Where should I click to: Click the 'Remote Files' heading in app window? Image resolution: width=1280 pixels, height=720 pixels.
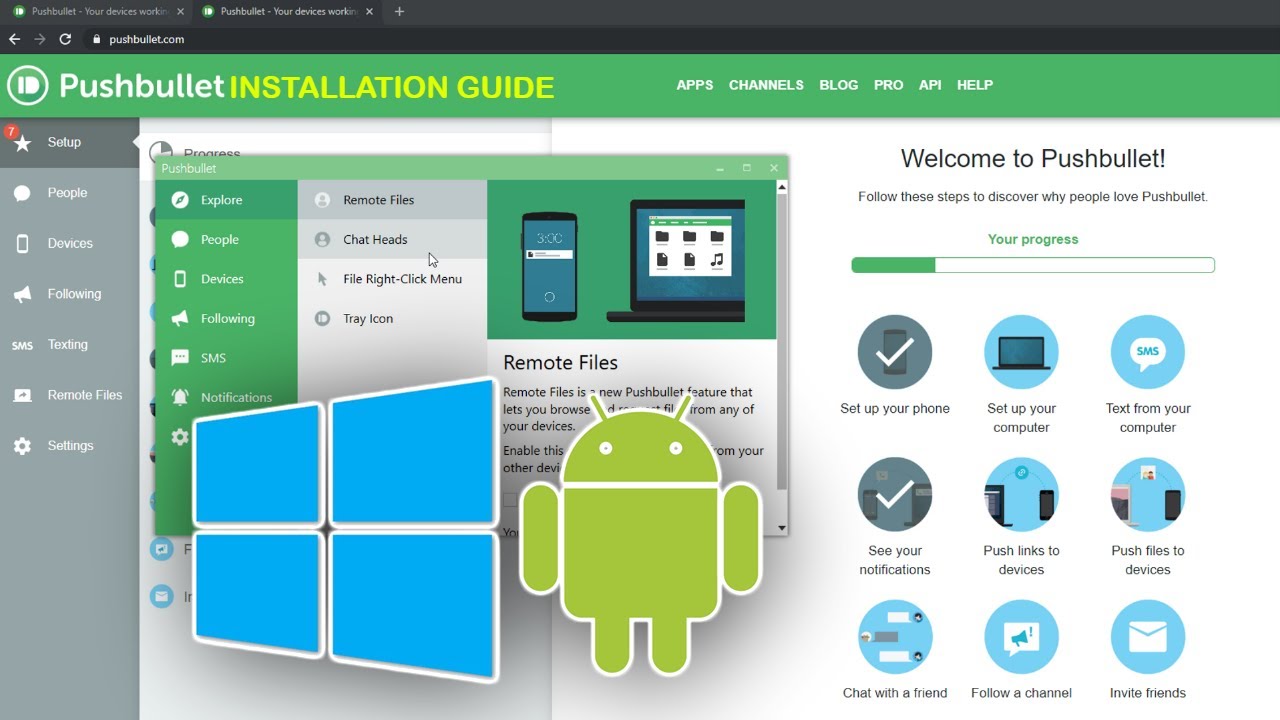[560, 363]
